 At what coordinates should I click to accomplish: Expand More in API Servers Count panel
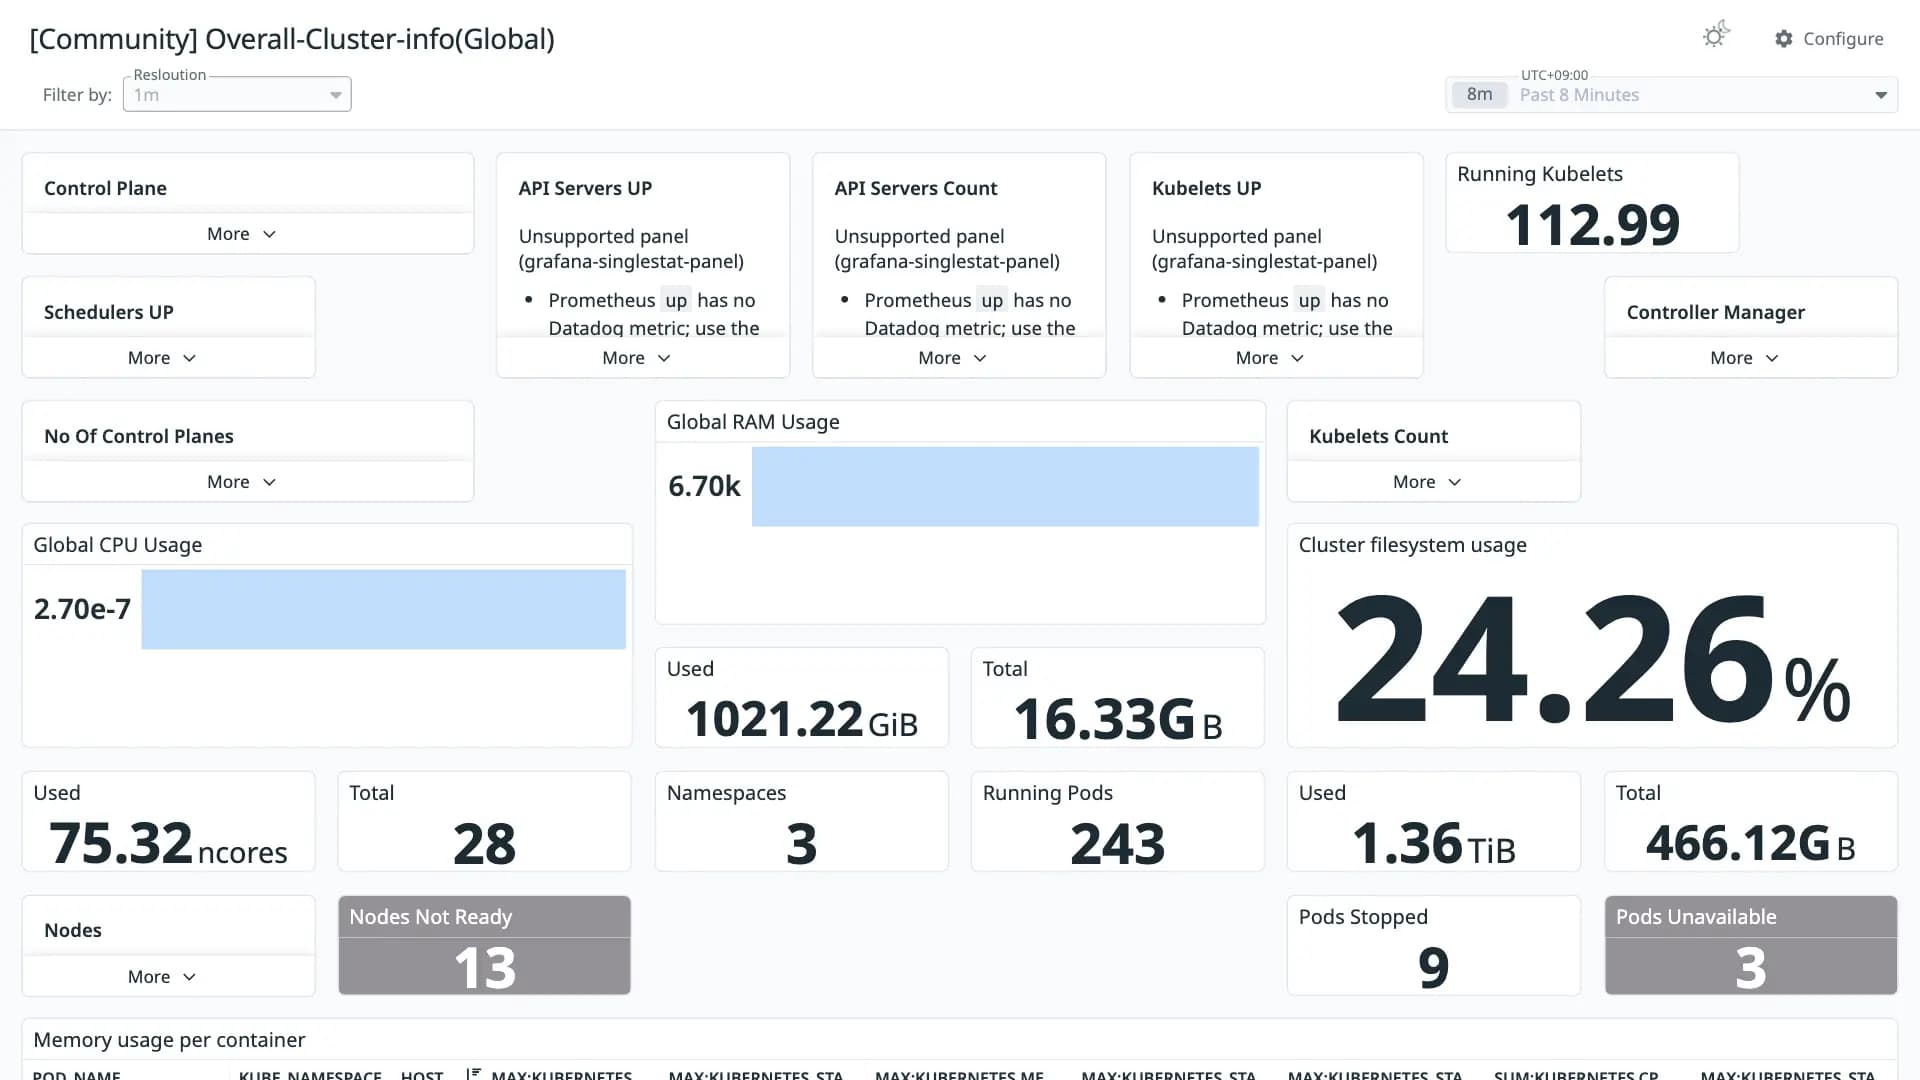point(952,358)
